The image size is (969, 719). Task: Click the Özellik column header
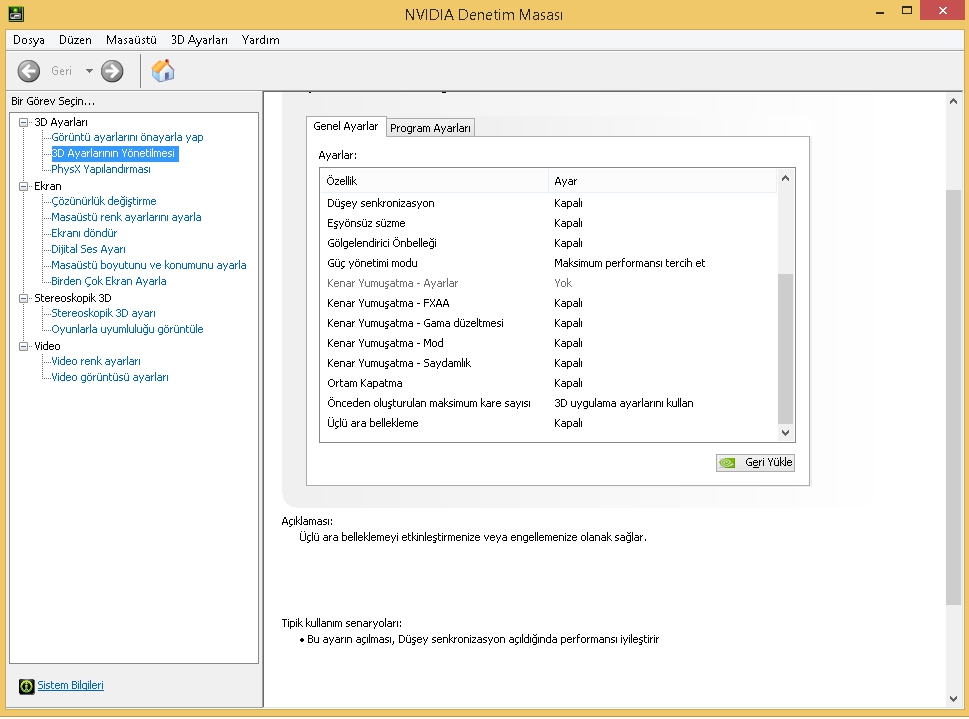tap(434, 181)
